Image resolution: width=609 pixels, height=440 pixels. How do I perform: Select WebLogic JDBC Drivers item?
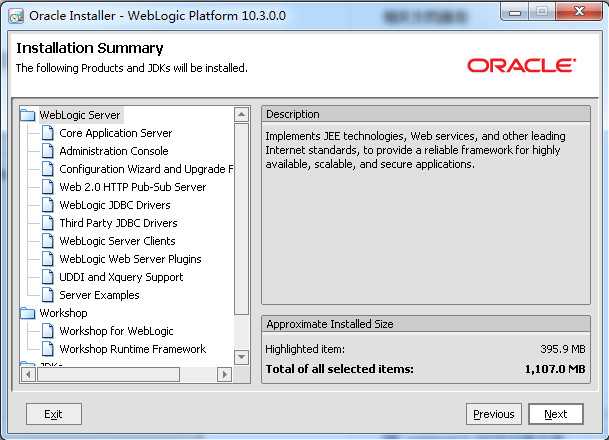115,205
